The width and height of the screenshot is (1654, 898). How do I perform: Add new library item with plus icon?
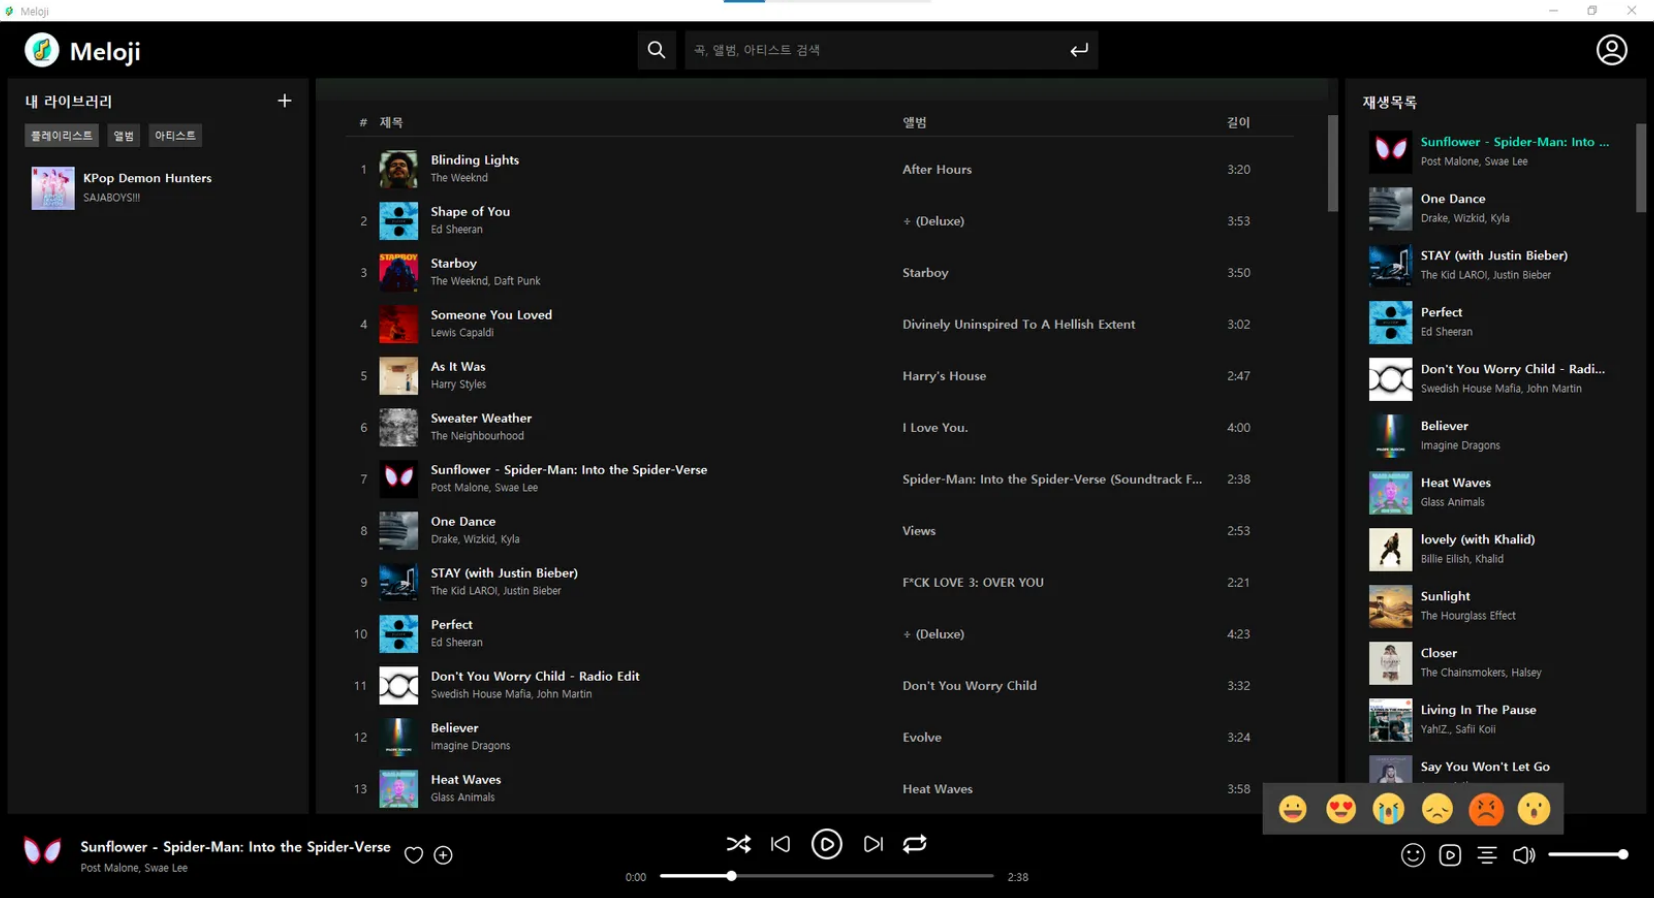pyautogui.click(x=284, y=101)
